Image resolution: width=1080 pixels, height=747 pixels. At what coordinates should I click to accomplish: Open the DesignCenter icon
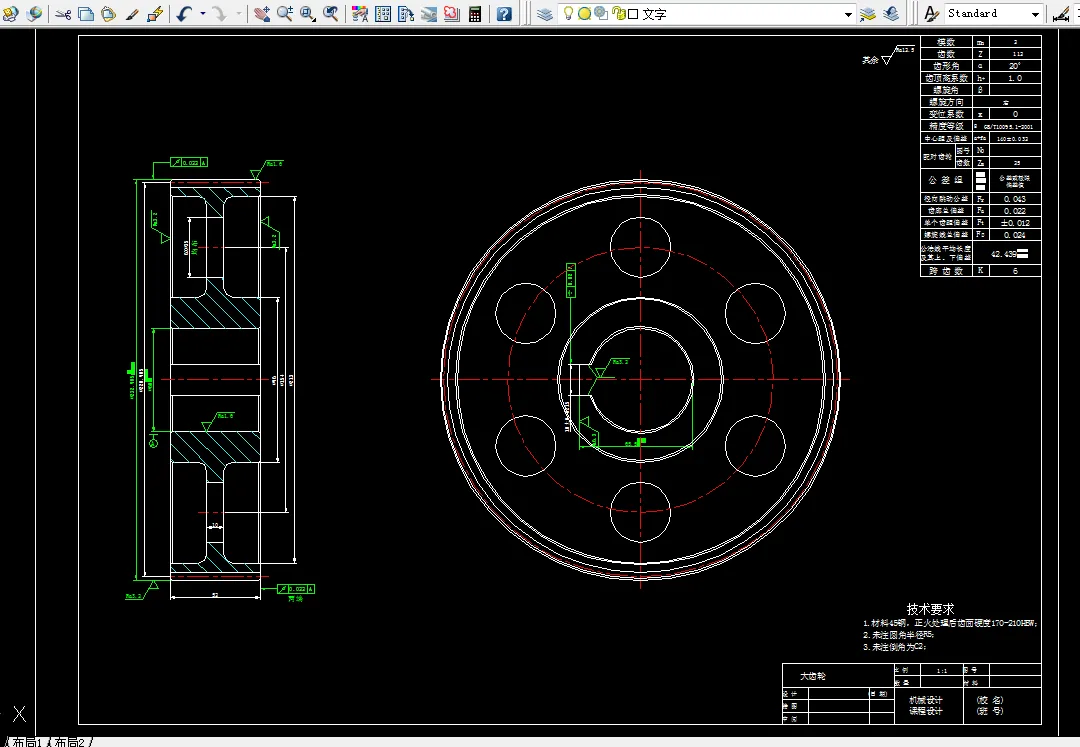point(383,14)
